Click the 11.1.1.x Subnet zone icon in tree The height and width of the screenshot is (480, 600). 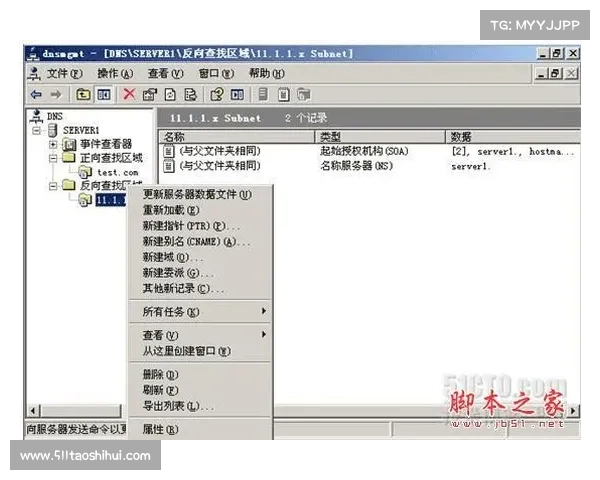pos(85,199)
